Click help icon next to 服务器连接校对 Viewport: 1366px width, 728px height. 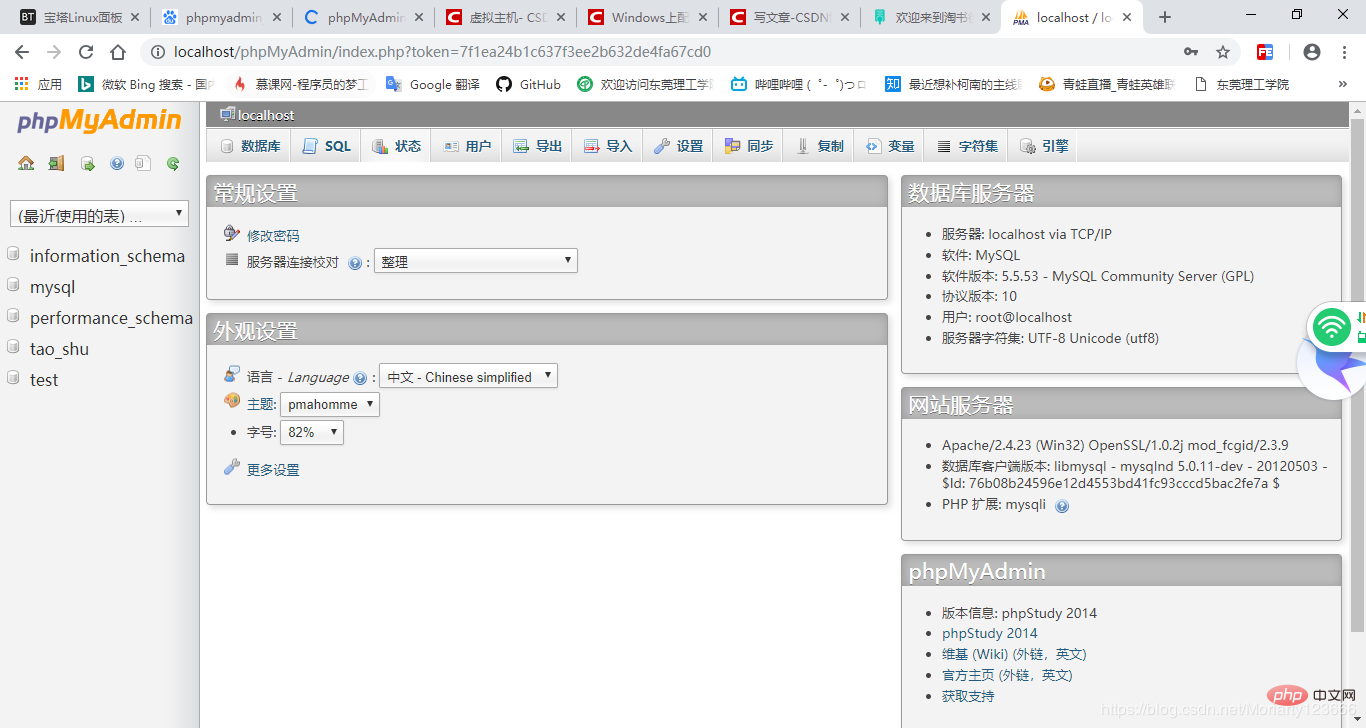pos(355,263)
